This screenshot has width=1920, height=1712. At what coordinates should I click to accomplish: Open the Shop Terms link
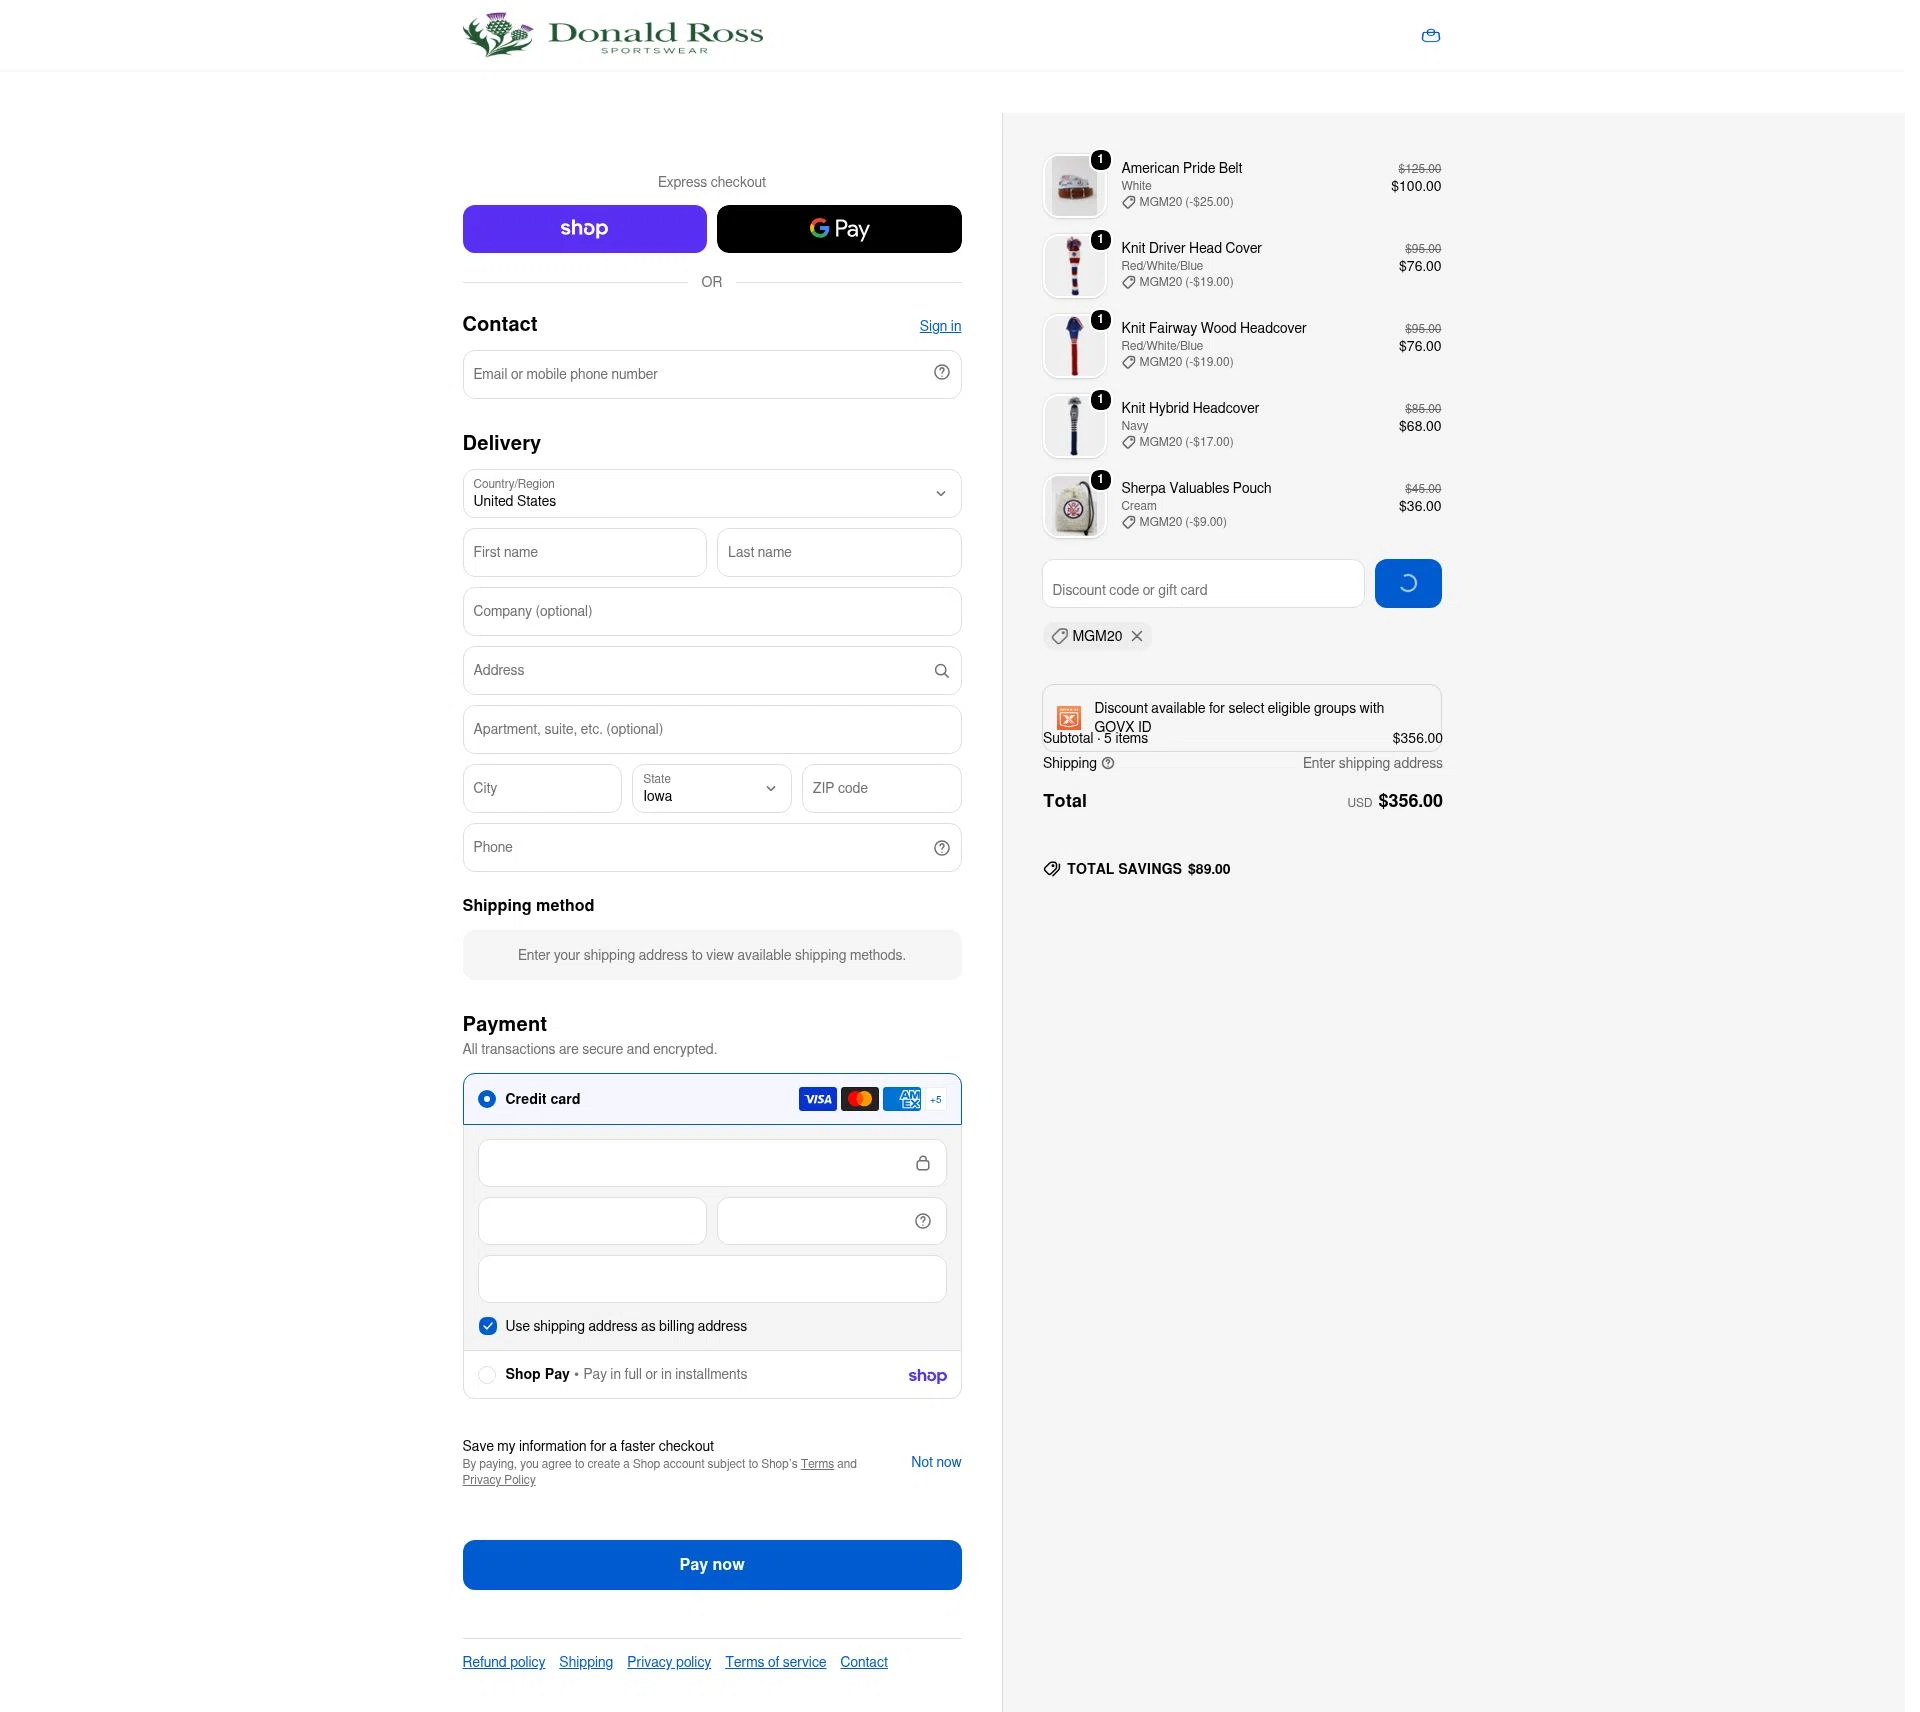pos(817,1464)
